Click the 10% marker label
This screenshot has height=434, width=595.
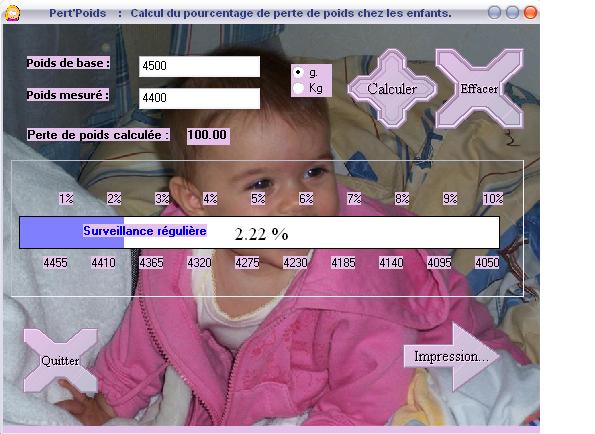pos(493,198)
